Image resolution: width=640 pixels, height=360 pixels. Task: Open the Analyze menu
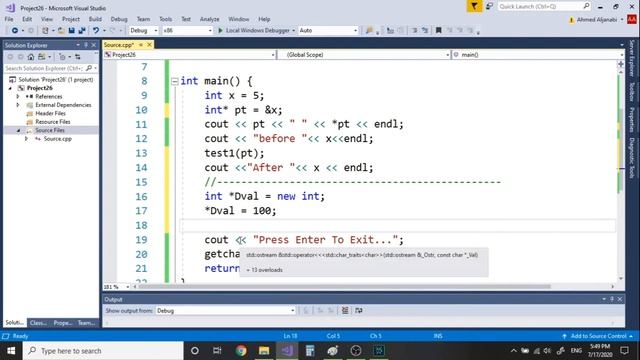tap(209, 19)
